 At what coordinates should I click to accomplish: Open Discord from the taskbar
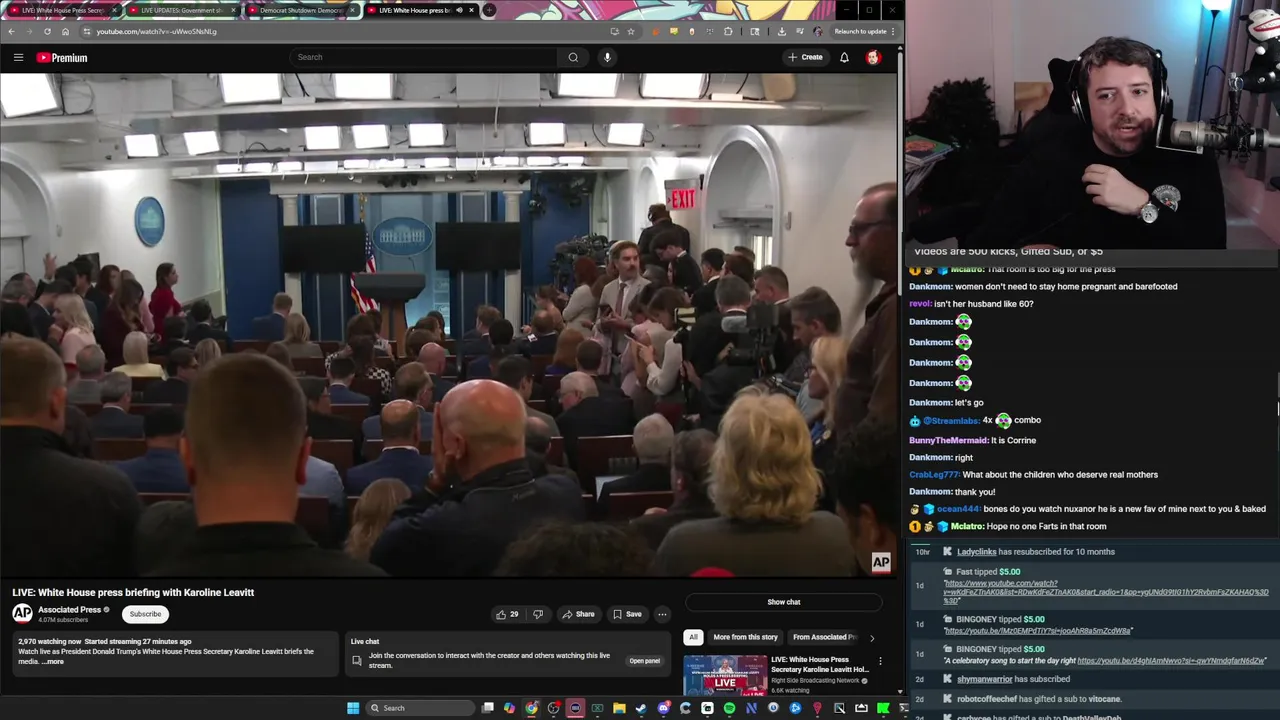pos(663,708)
